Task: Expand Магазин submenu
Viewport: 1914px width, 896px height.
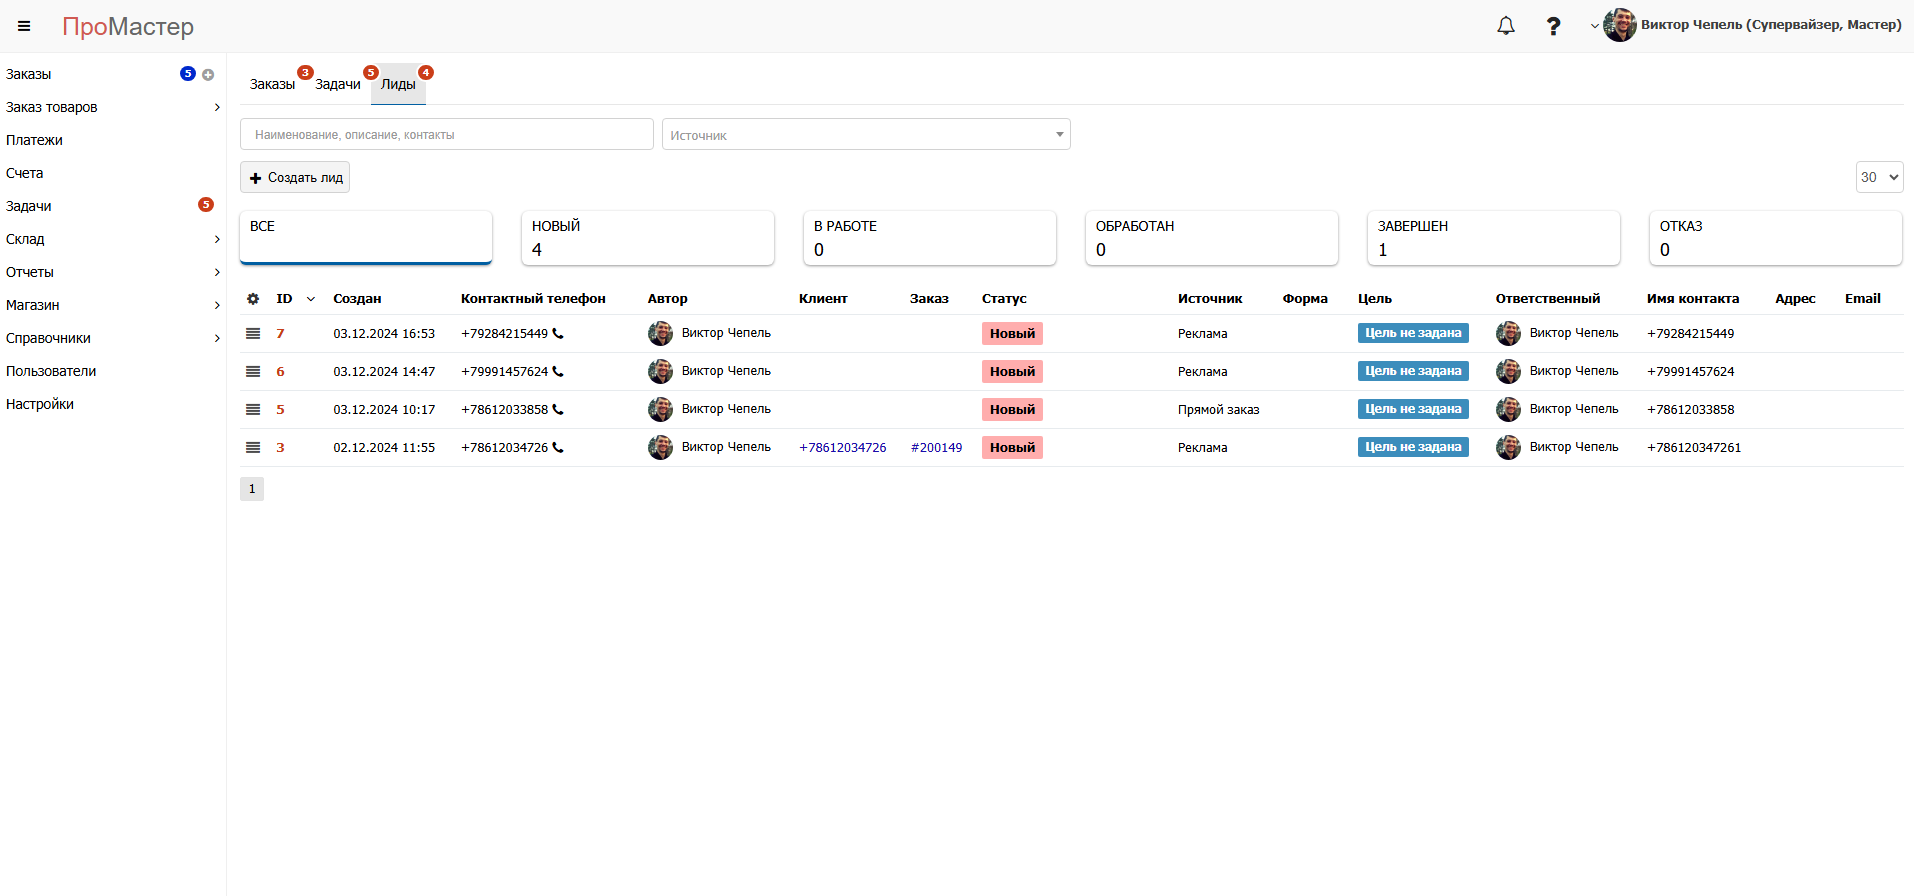Action: tap(217, 305)
